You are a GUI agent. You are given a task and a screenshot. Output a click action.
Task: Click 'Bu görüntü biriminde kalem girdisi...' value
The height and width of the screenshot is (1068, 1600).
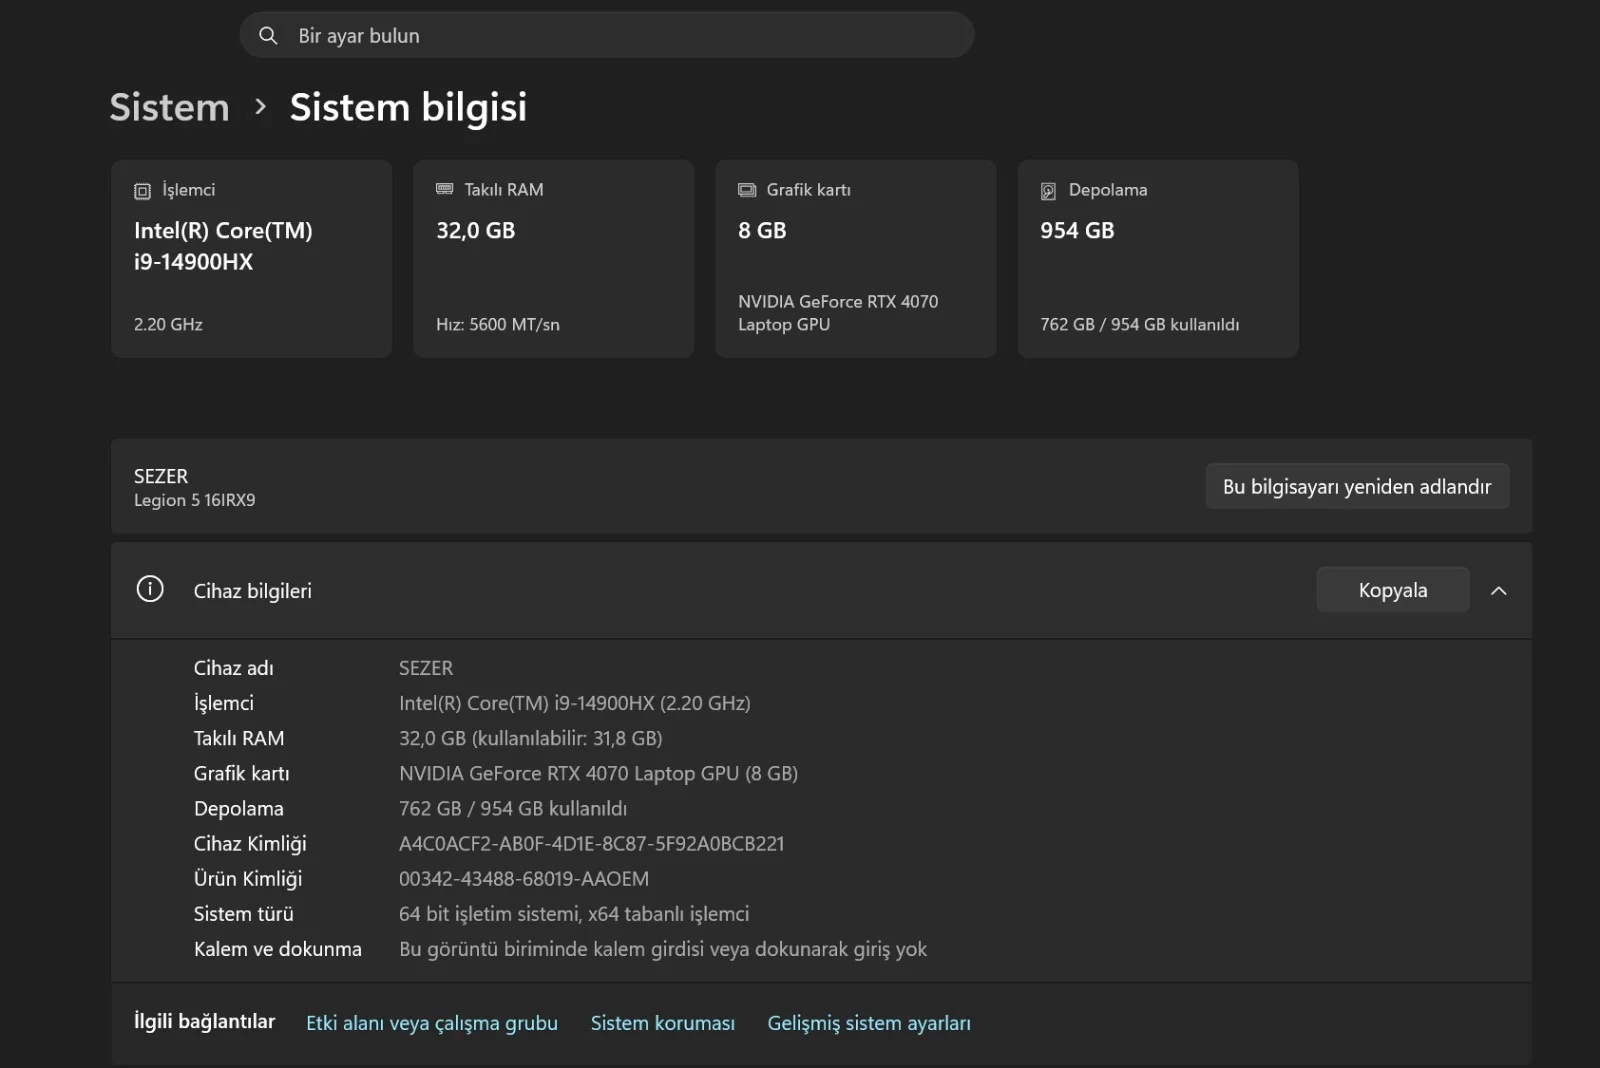tap(663, 949)
